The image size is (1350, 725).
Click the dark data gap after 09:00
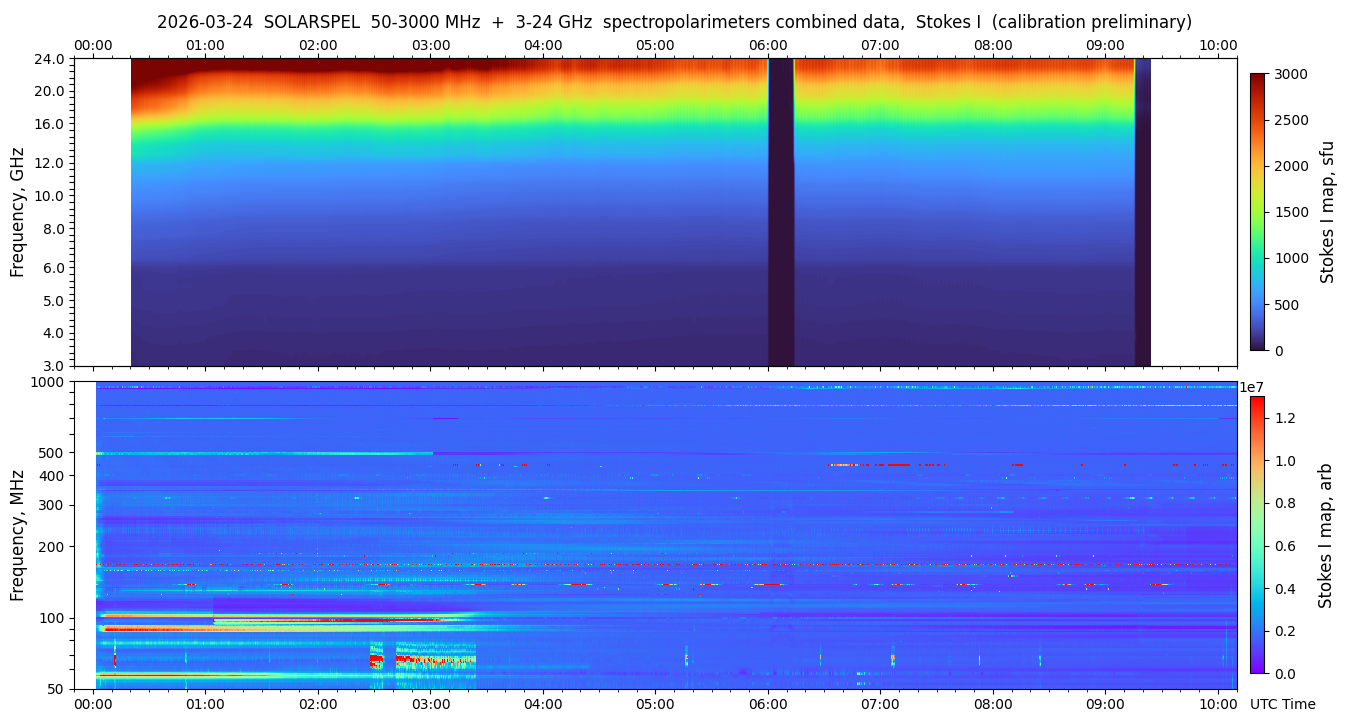pyautogui.click(x=1142, y=212)
